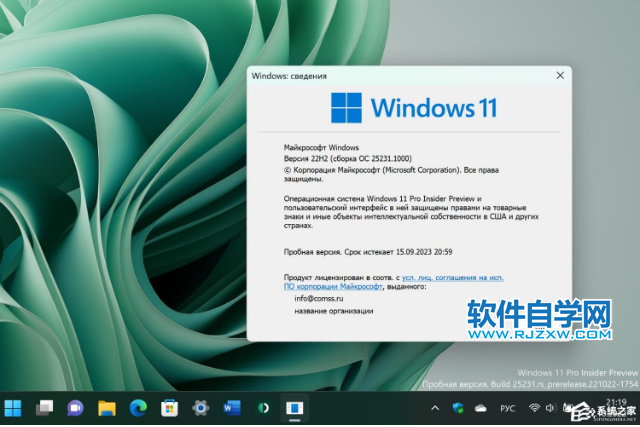This screenshot has width=640, height=427.
Task: Click the Версия 22H2 build line
Action: (x=348, y=158)
